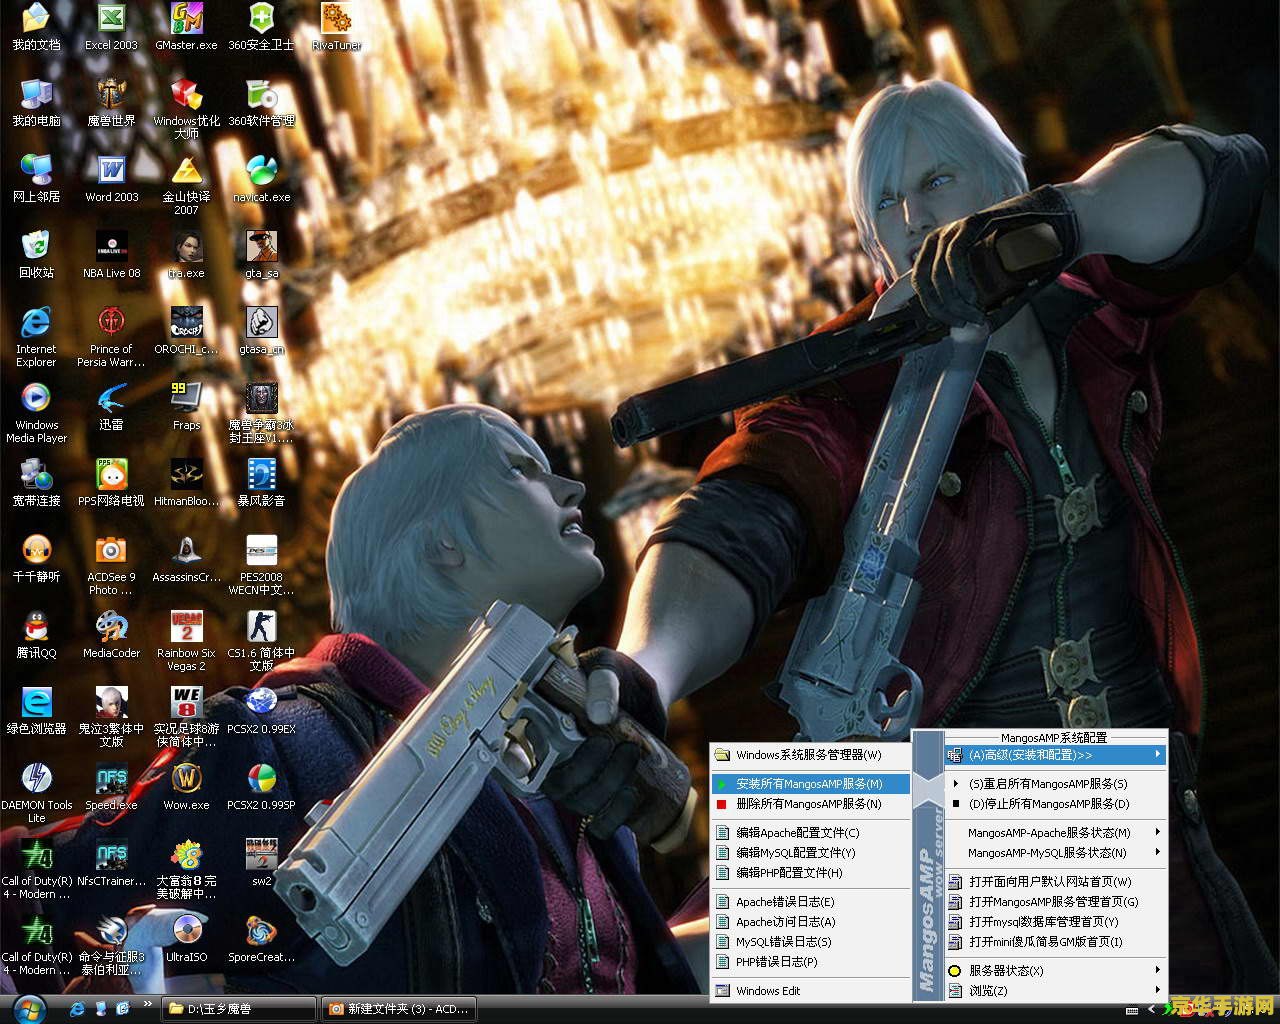Screen dimensions: 1280x1024
Task: Open the gta_sa desktop icon
Action: click(261, 254)
